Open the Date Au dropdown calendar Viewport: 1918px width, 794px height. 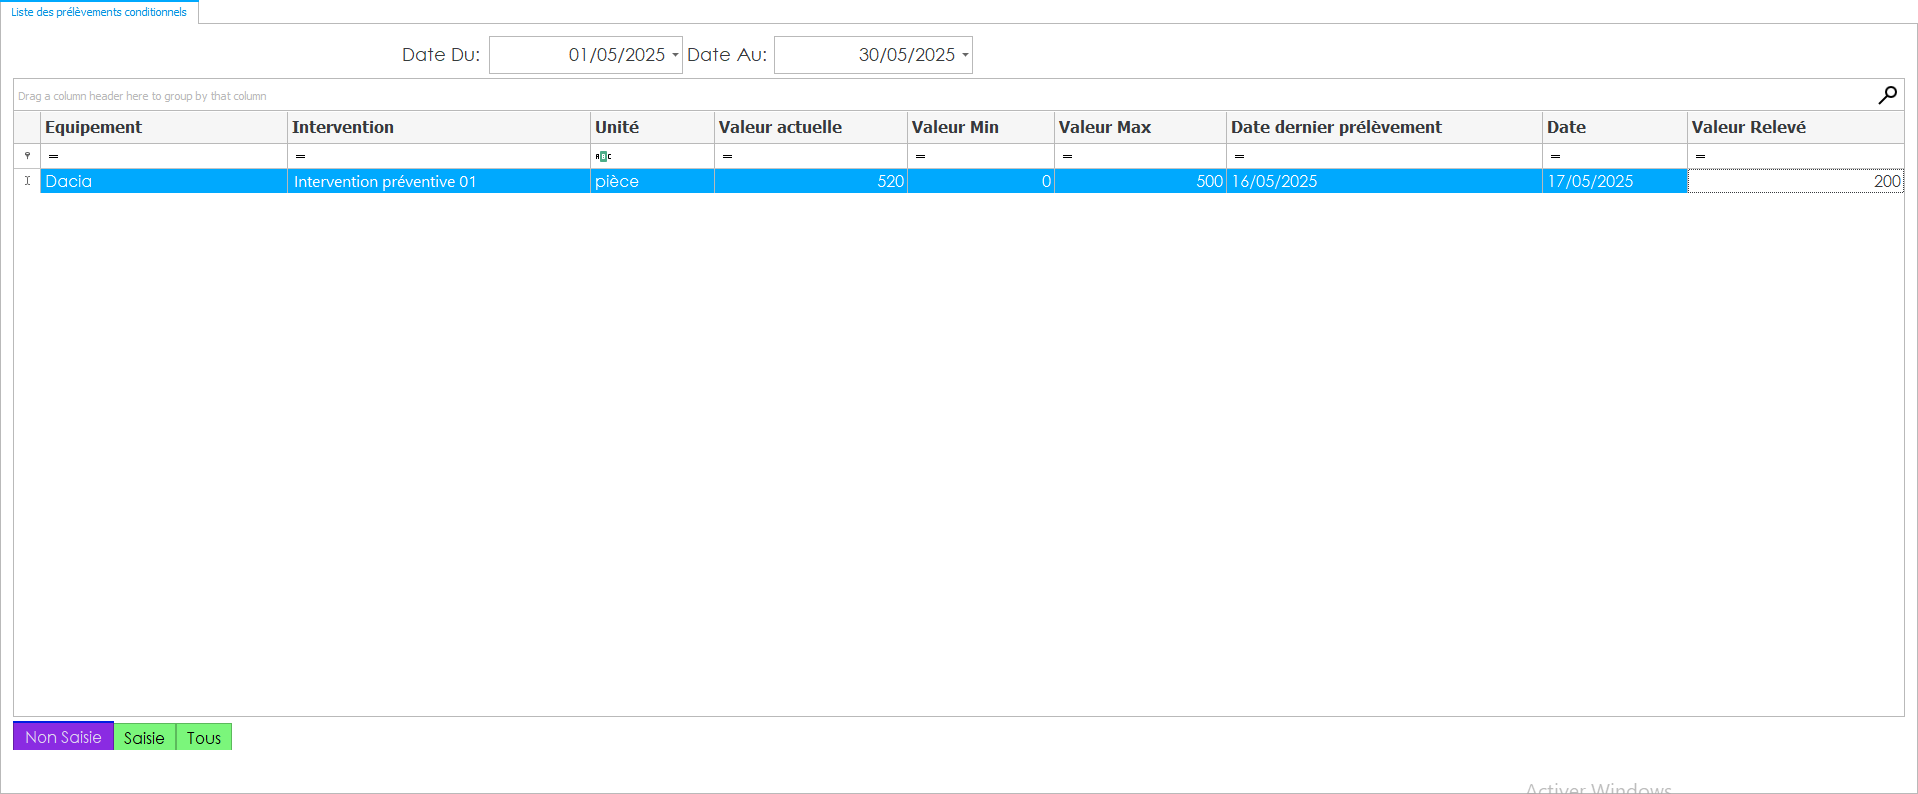(x=965, y=55)
